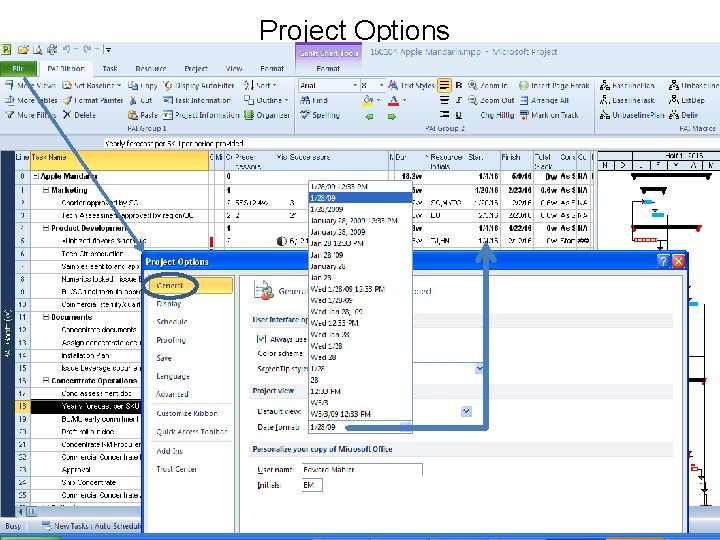Run the BaselinePlan macro

tap(627, 85)
